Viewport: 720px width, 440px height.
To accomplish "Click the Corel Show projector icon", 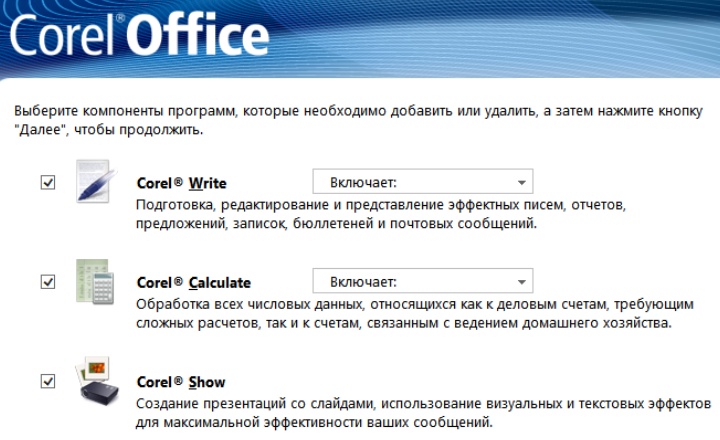I will tap(98, 381).
